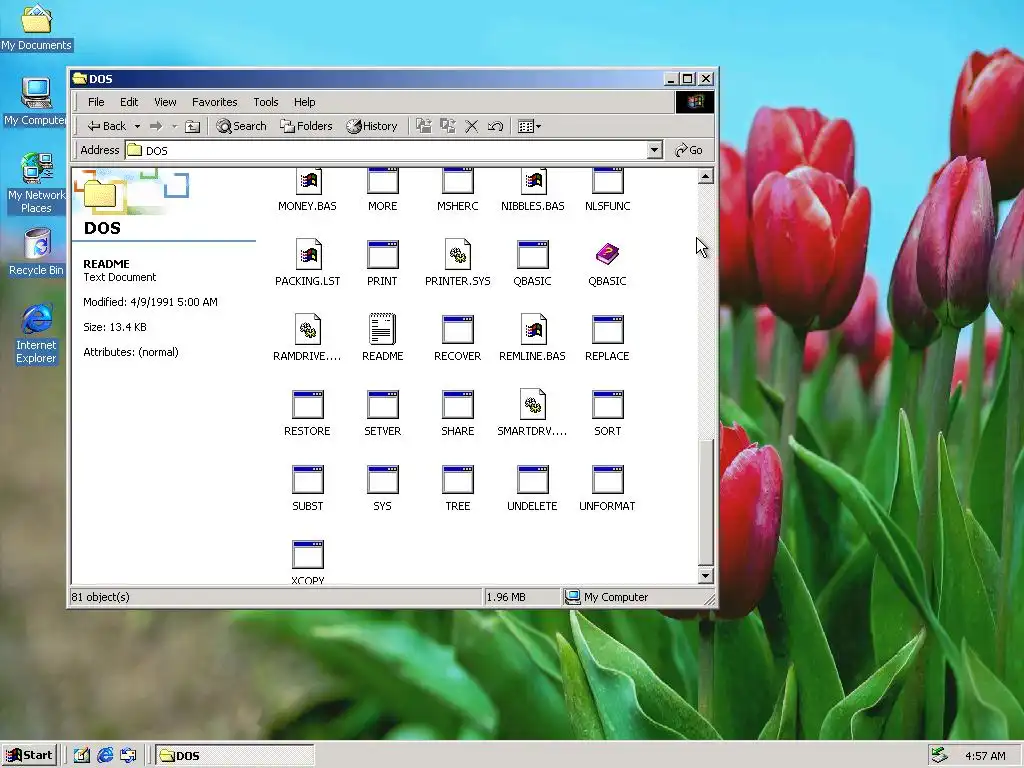The width and height of the screenshot is (1024, 768).
Task: Launch Outlook Express from quick launch
Action: coord(129,756)
